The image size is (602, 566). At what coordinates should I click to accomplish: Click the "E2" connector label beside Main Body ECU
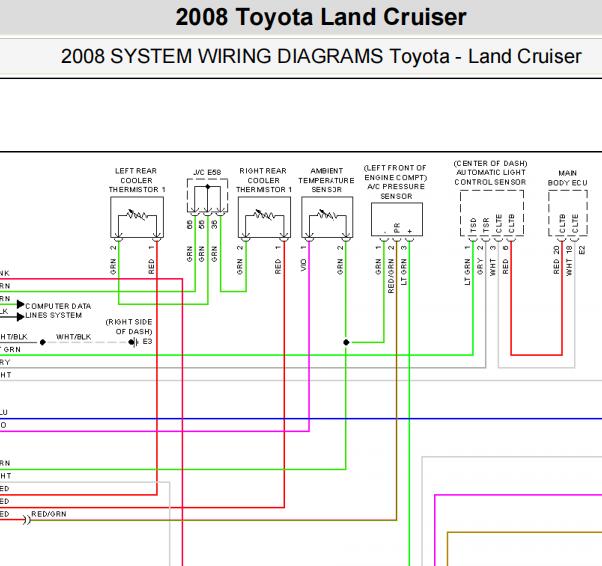(x=582, y=250)
